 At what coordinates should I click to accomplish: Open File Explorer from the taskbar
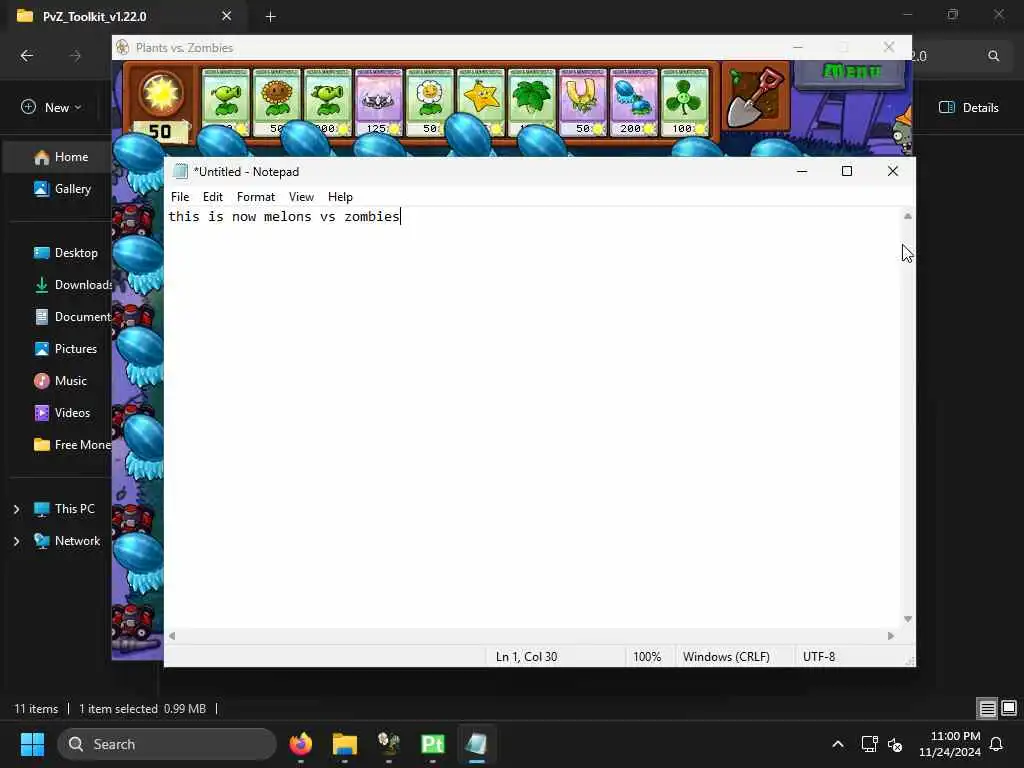(x=344, y=744)
